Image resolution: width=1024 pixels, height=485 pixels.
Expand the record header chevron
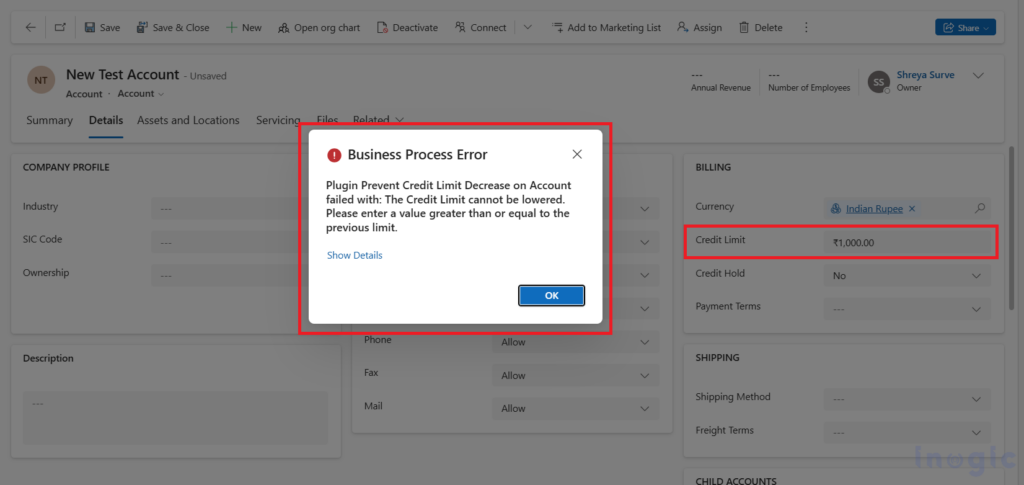pos(978,76)
